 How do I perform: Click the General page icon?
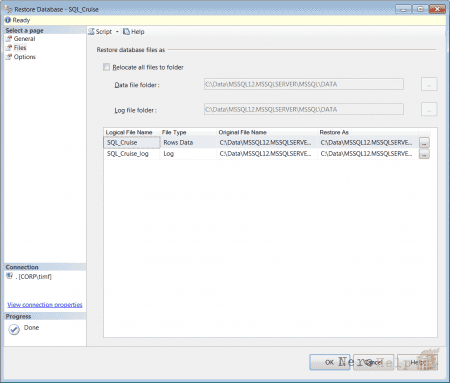[9, 39]
